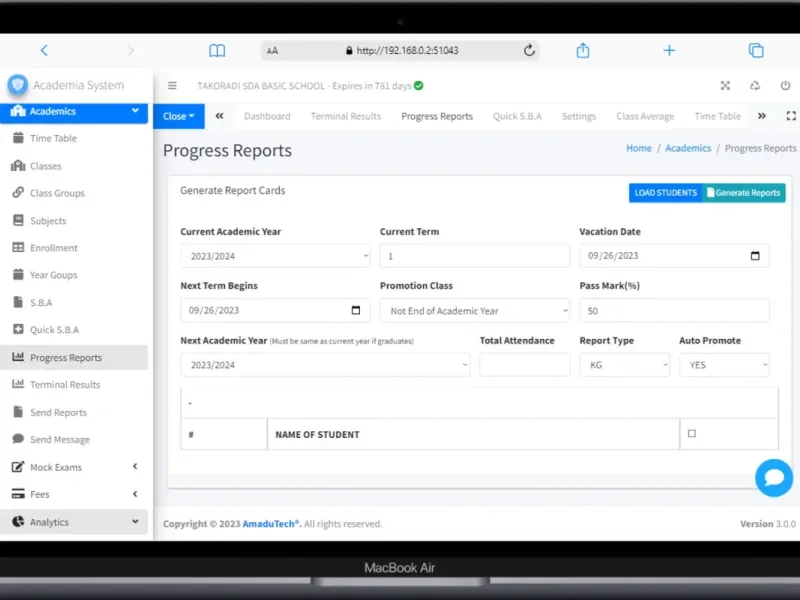Show all browser tabs icon
The height and width of the screenshot is (600, 800).
[x=756, y=50]
